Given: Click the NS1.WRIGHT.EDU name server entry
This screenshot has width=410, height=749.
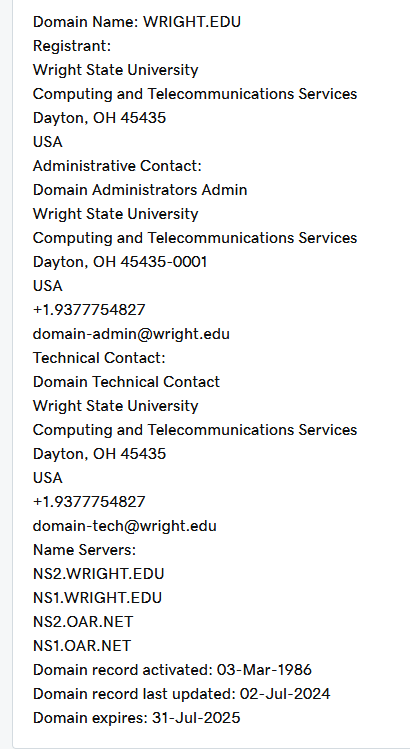Looking at the screenshot, I should pyautogui.click(x=97, y=598).
